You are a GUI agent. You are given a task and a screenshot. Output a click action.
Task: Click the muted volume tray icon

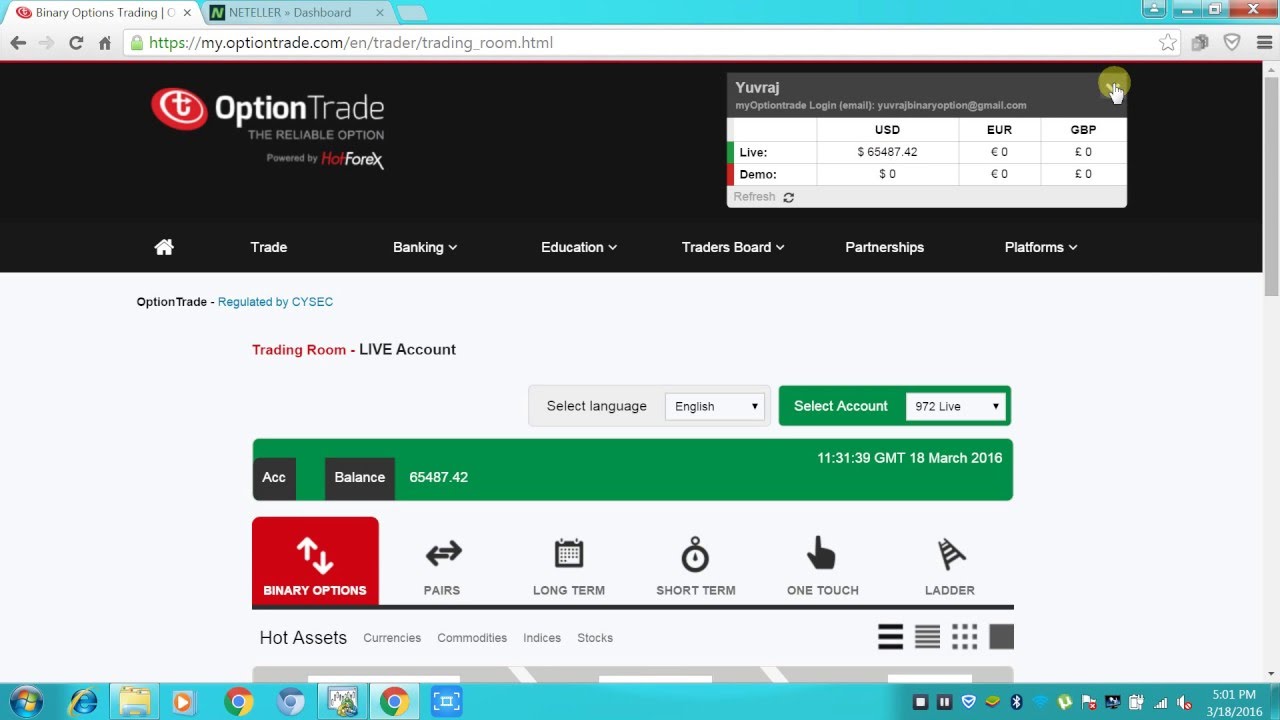click(x=1184, y=702)
